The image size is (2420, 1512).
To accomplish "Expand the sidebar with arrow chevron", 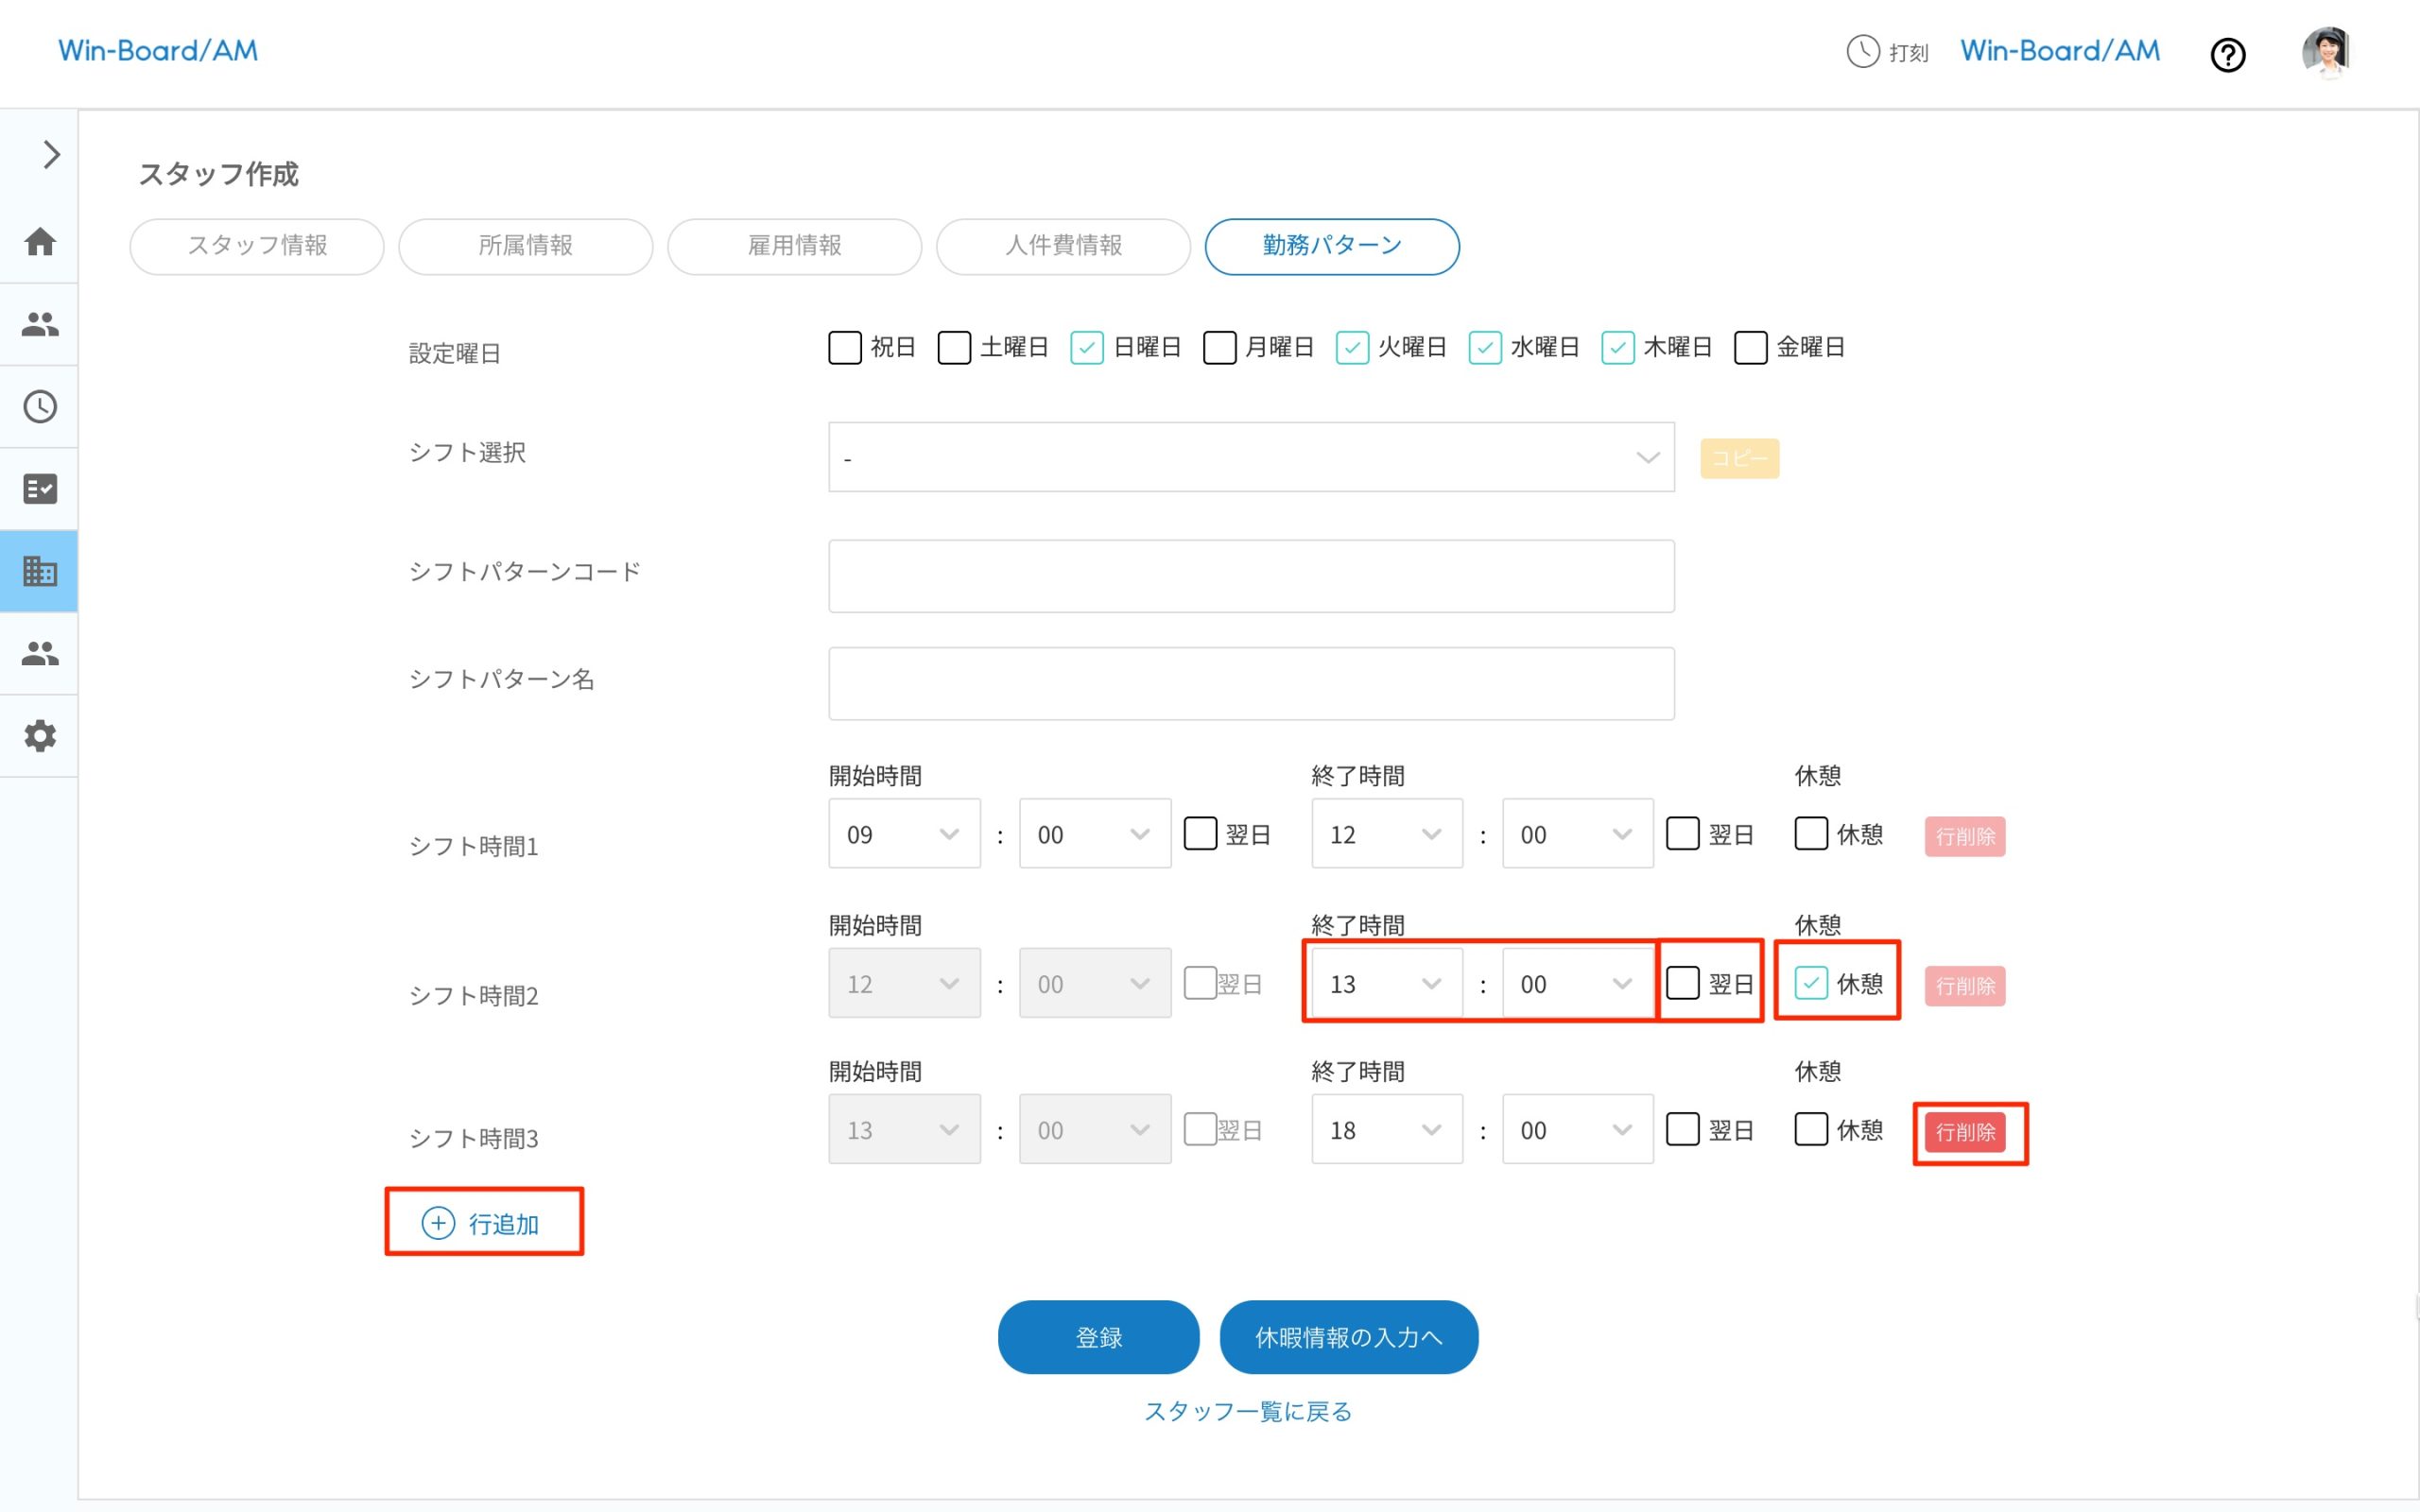I will tap(51, 155).
